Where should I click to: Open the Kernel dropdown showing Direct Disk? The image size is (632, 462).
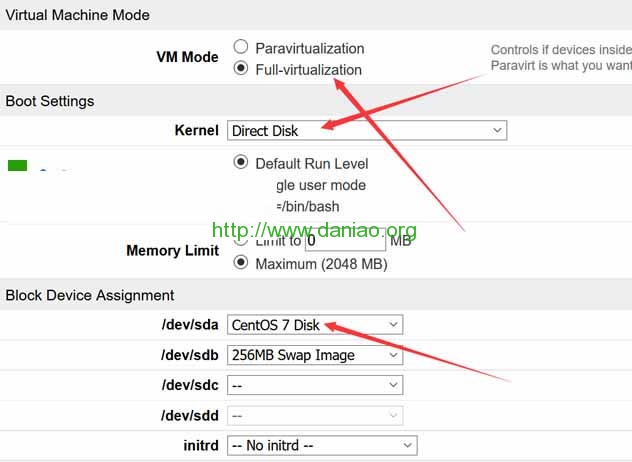point(366,130)
